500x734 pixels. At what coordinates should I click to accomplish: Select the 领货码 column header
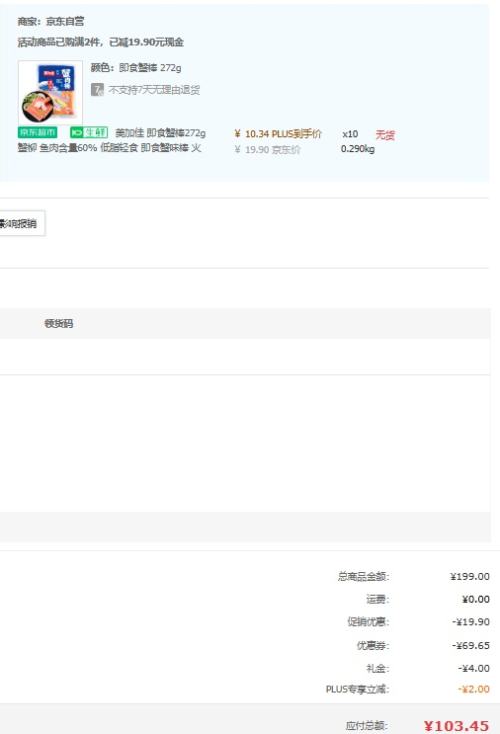pos(59,323)
